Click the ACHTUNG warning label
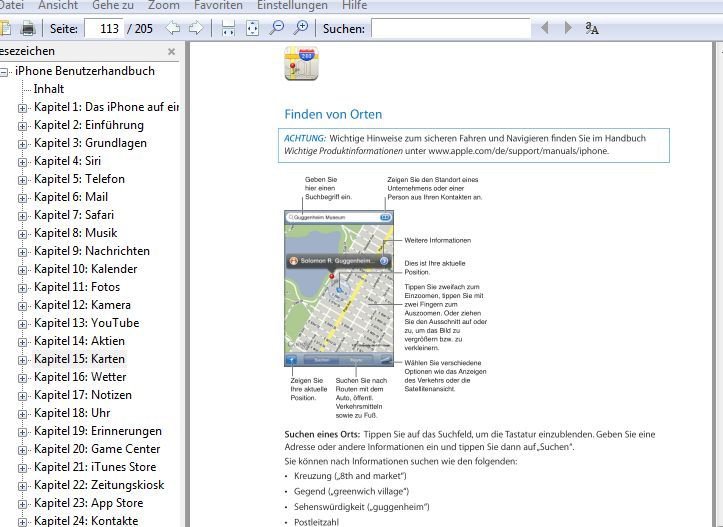This screenshot has height=527, width=723. pos(305,138)
